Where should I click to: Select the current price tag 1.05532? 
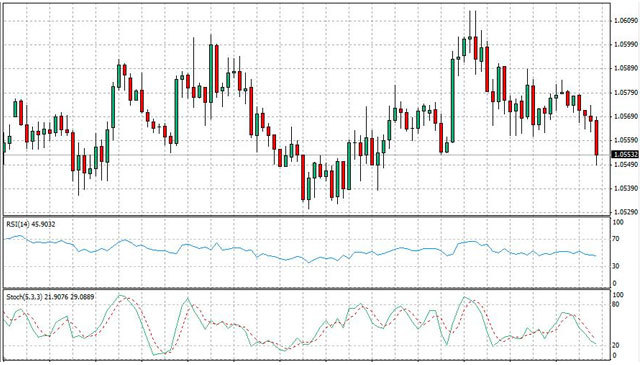pos(625,154)
